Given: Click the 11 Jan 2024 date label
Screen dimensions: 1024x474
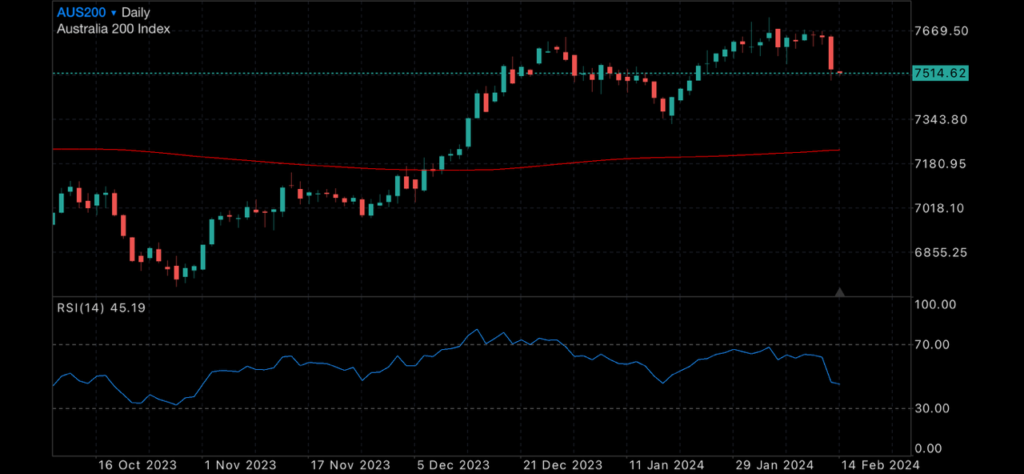Looking at the screenshot, I should tap(666, 465).
